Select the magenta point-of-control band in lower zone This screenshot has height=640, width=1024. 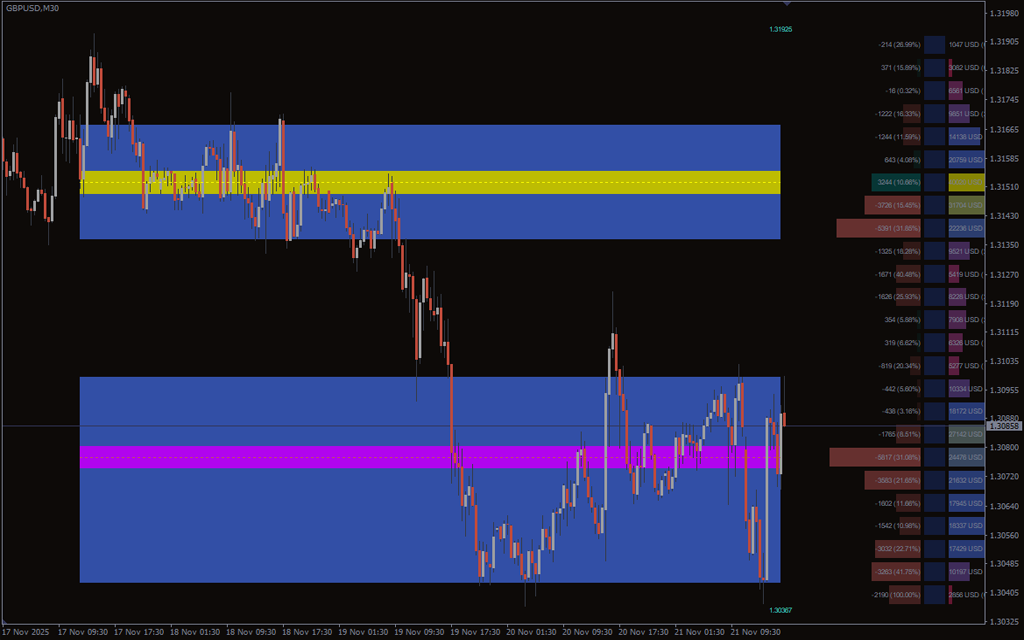coord(430,457)
